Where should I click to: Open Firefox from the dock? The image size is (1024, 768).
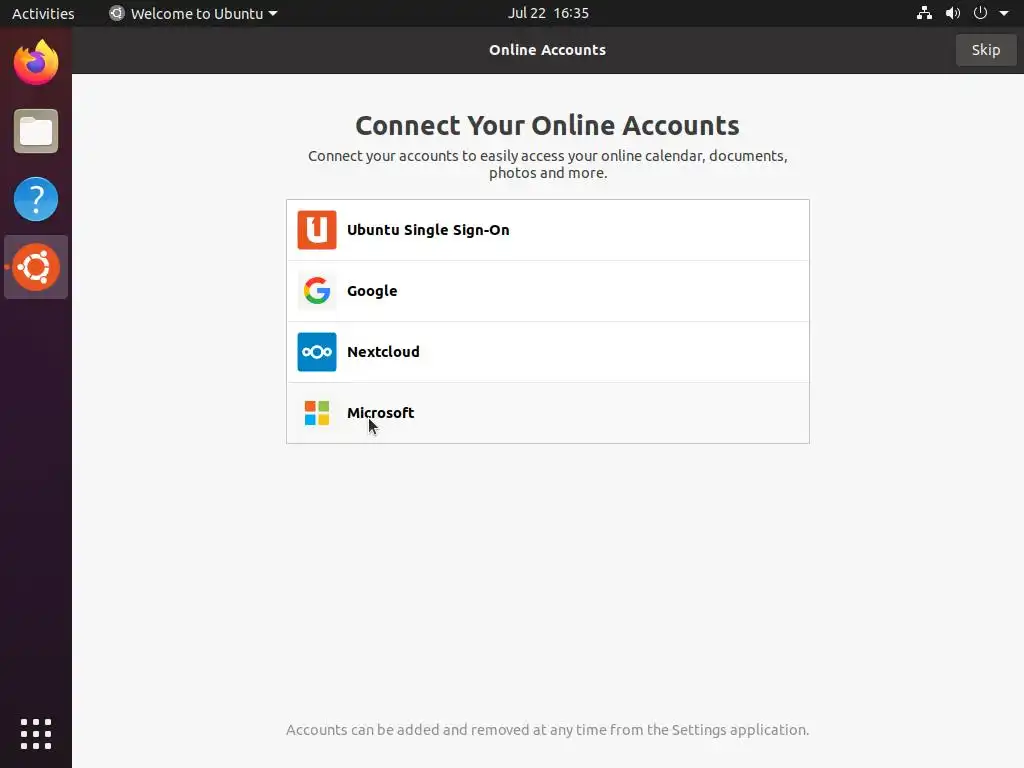pos(36,63)
